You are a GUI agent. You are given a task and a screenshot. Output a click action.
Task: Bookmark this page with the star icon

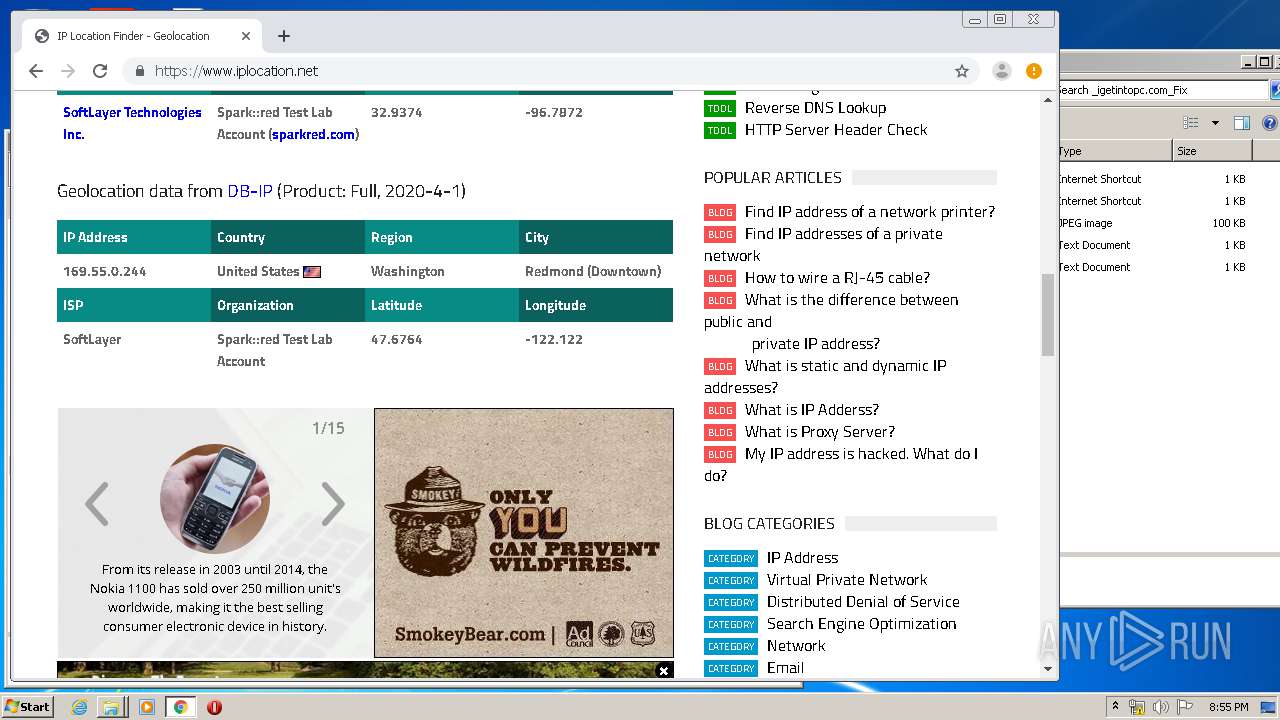click(962, 71)
